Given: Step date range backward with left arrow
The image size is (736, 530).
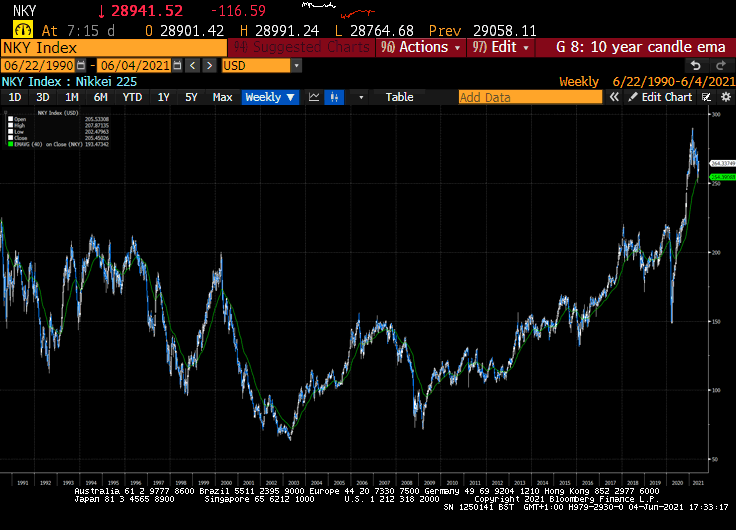Looking at the screenshot, I should tap(192, 65).
